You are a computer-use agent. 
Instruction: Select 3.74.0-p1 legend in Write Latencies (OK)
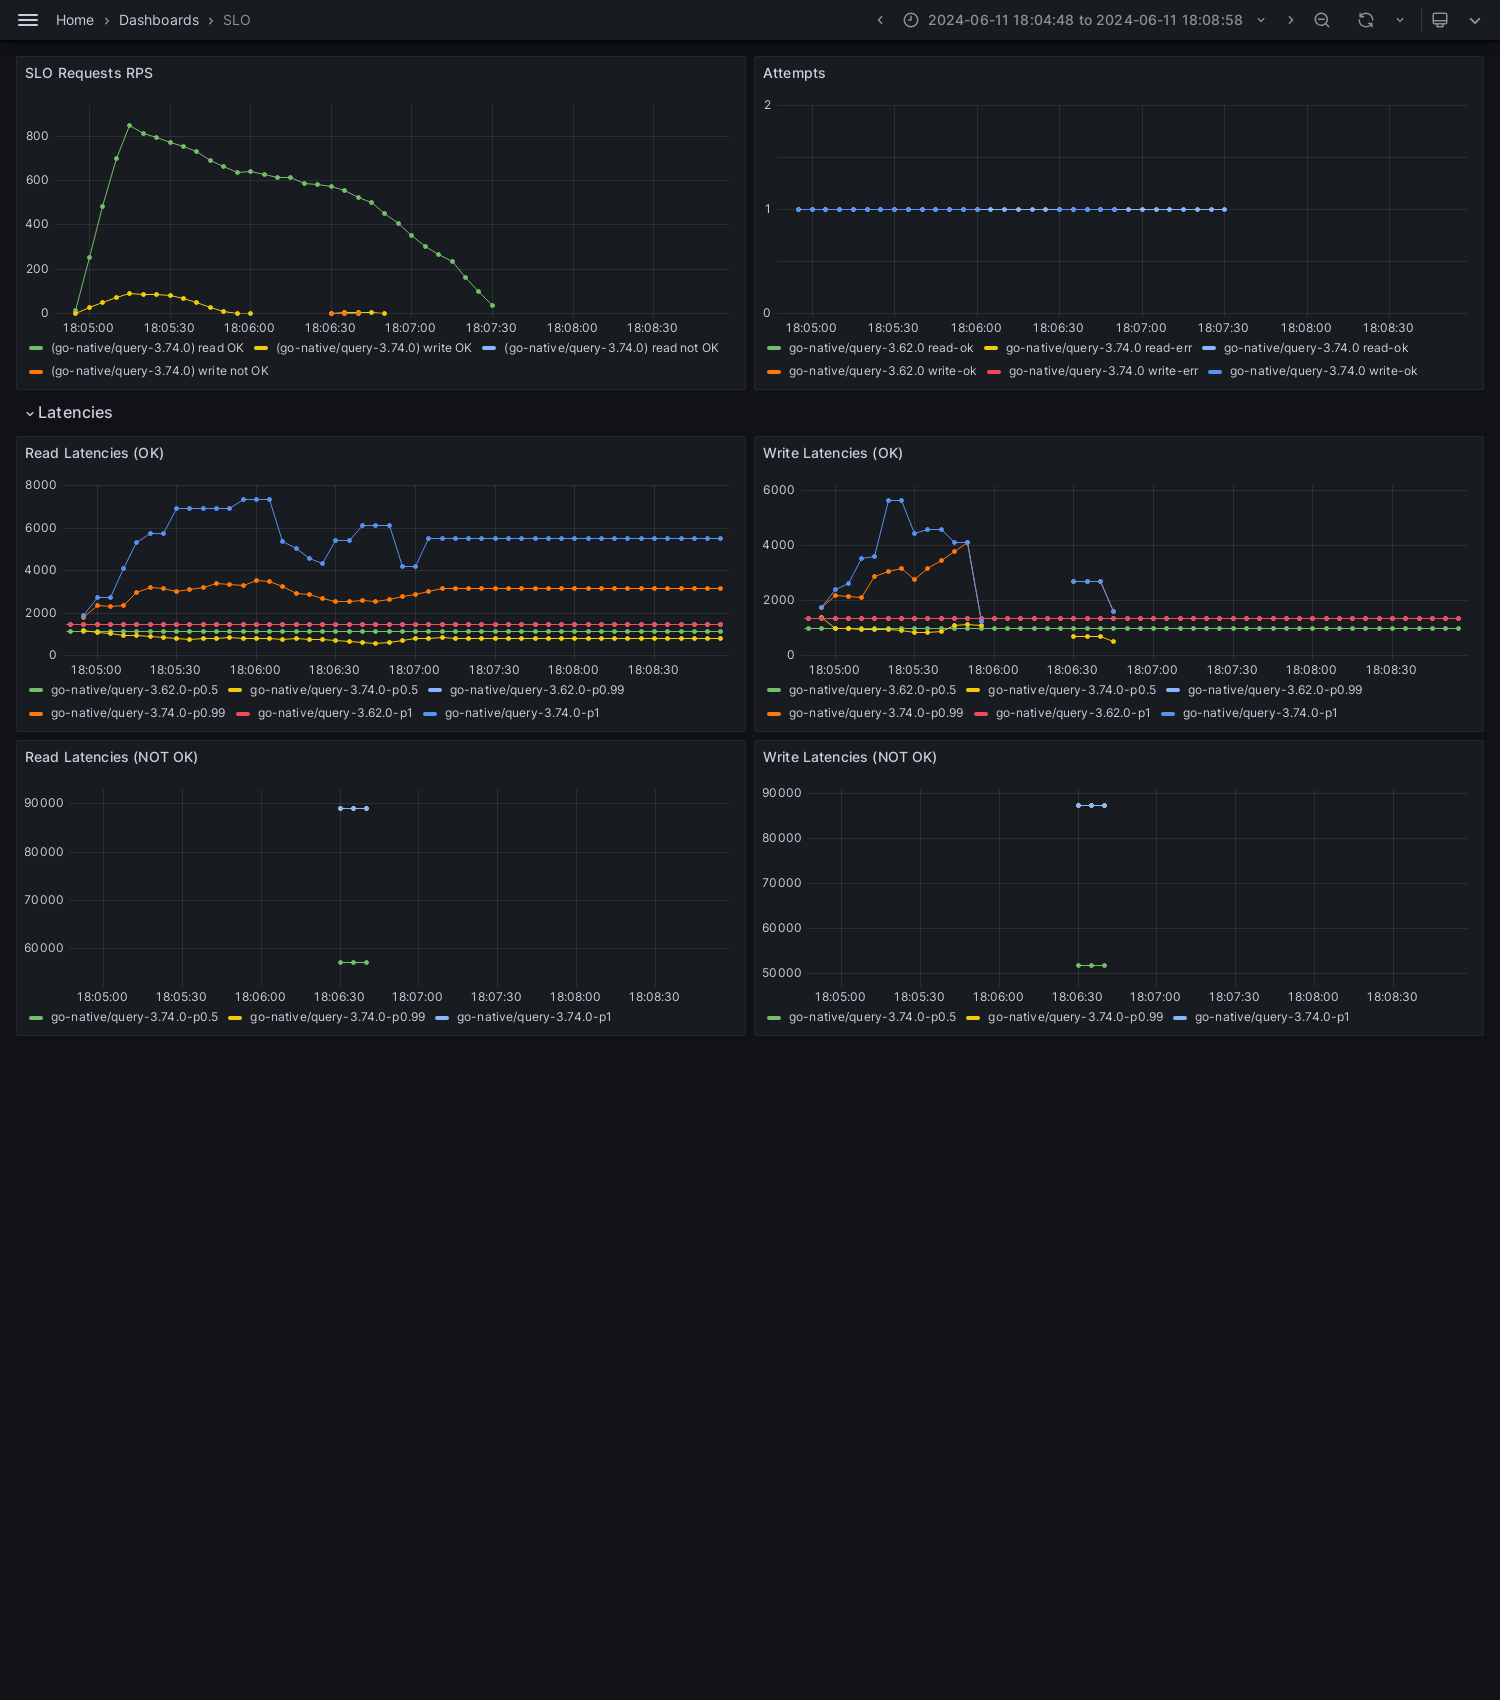click(1260, 713)
